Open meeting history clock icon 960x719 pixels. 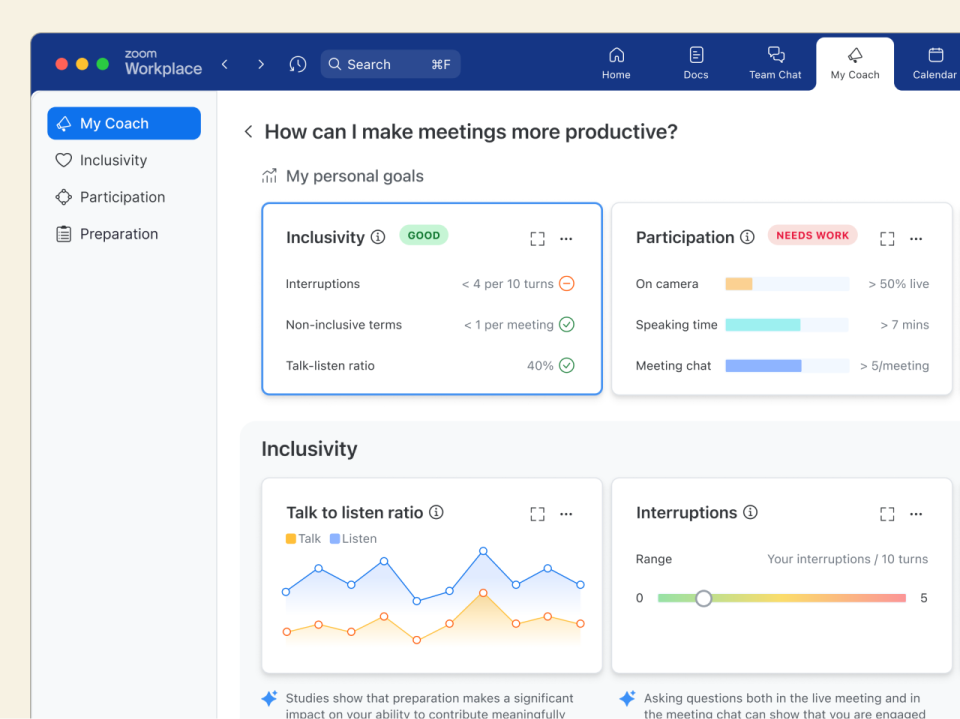297,64
